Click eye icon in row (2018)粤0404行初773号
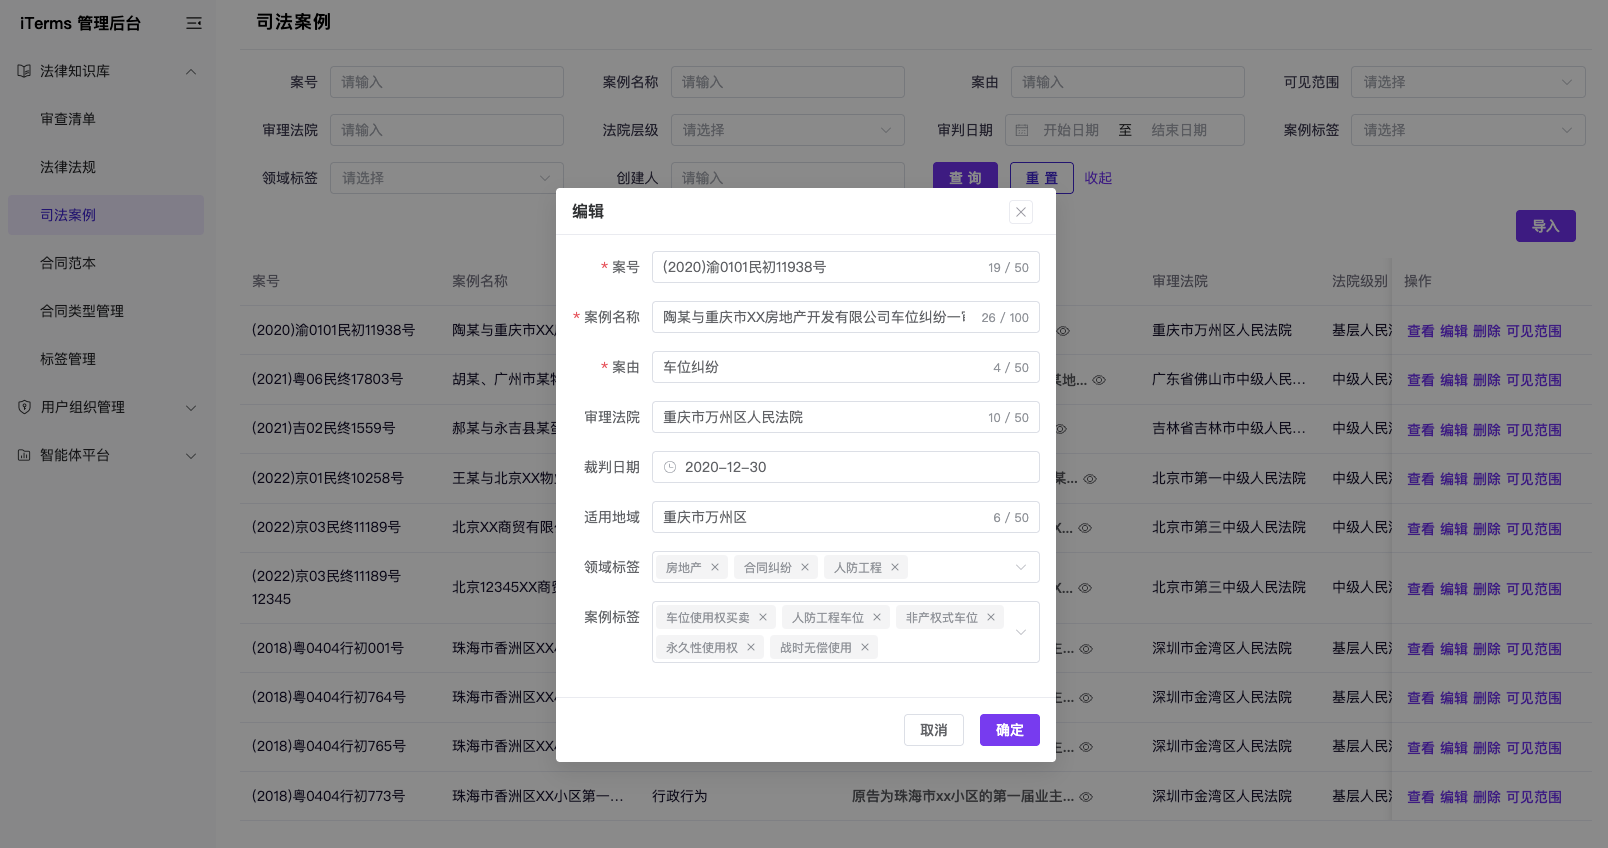Viewport: 1608px width, 848px height. point(1086,797)
